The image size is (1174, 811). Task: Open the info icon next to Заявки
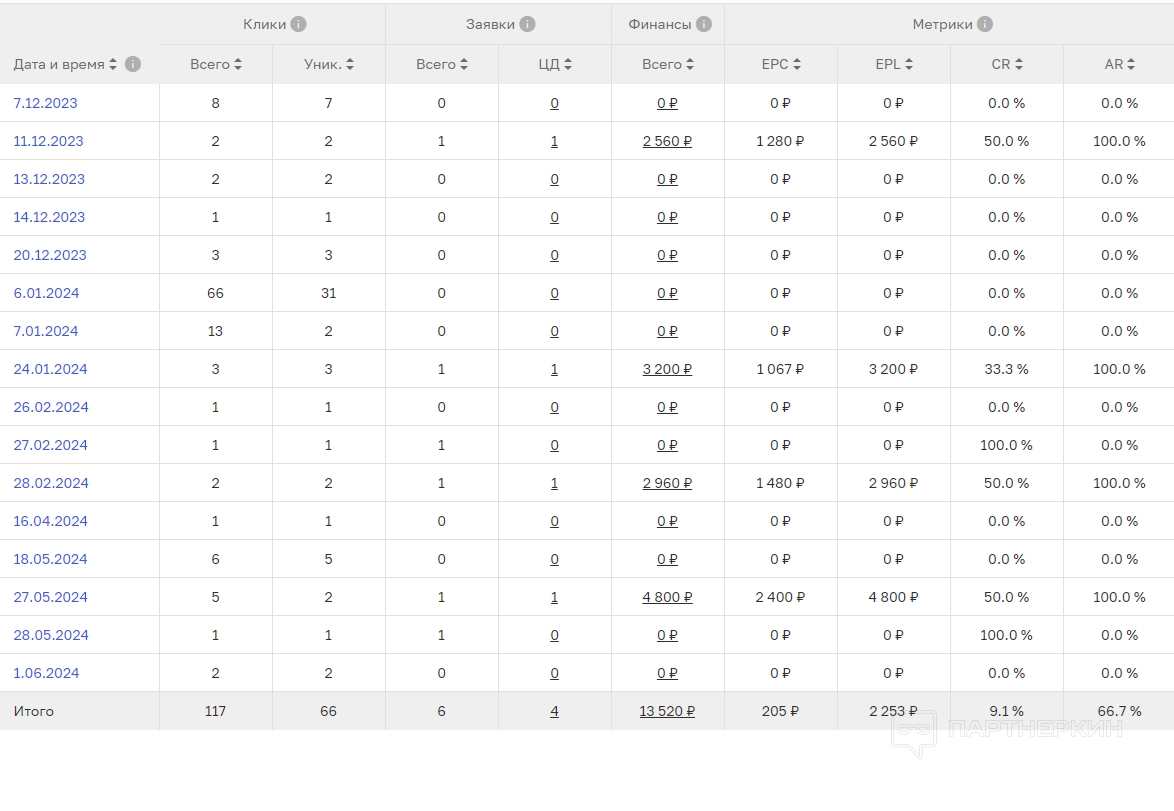[x=527, y=24]
